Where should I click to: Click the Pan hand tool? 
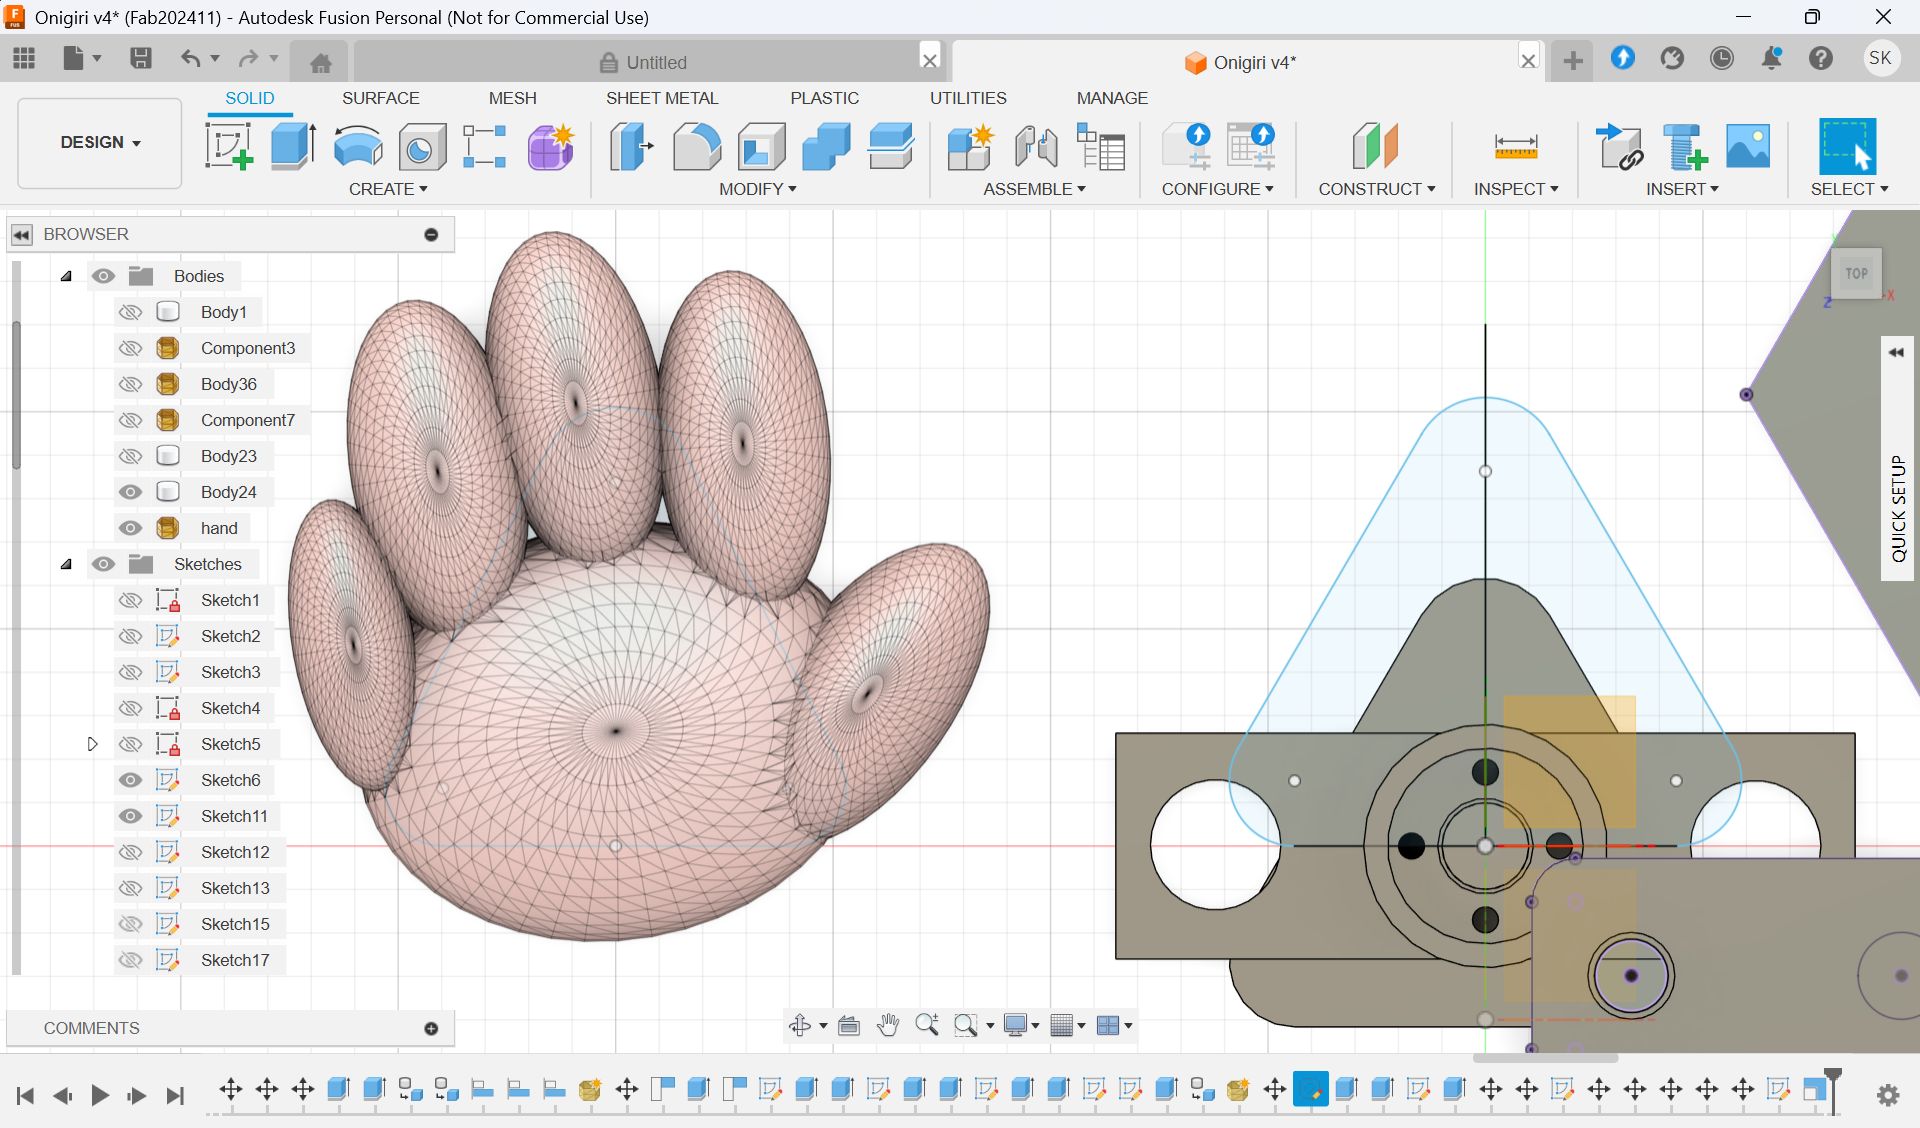[x=888, y=1025]
